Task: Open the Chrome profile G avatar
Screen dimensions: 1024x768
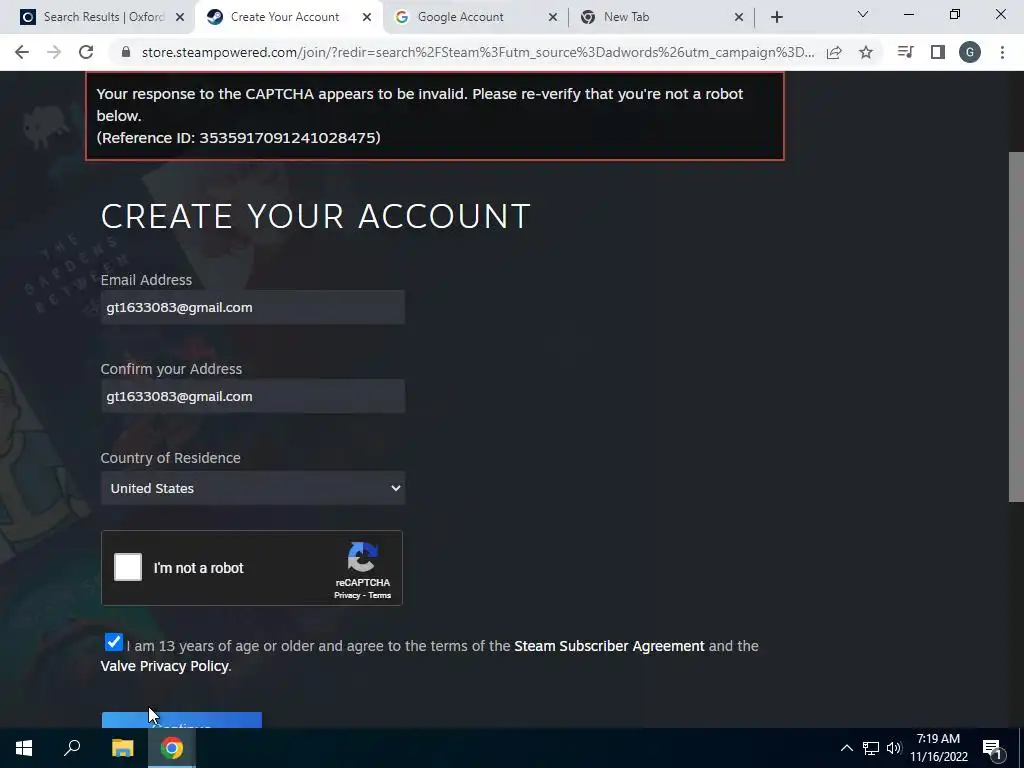Action: coord(970,52)
